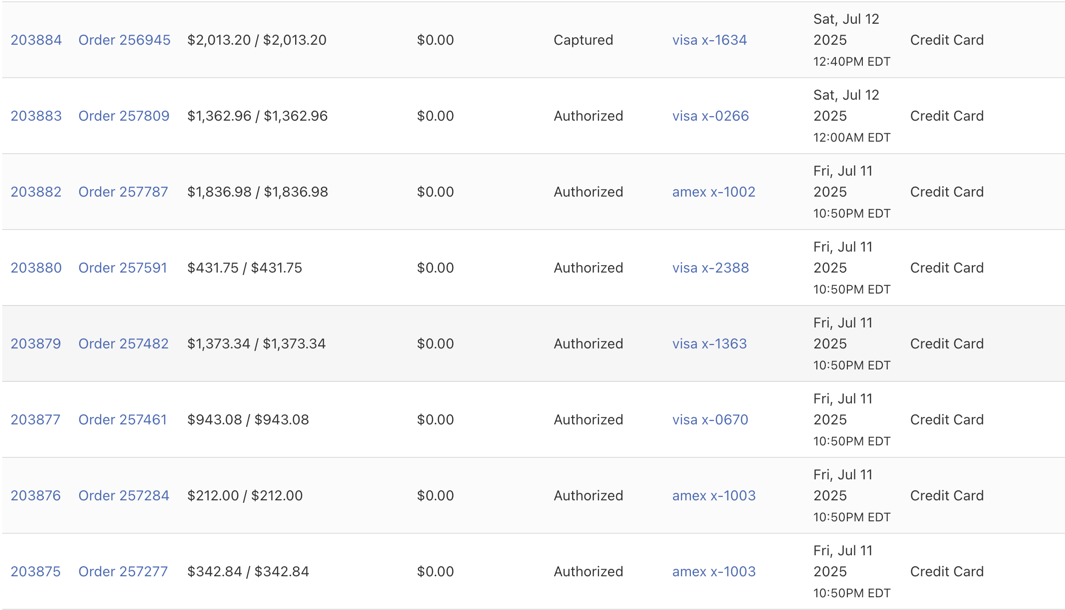Open Order 257809

(x=124, y=115)
